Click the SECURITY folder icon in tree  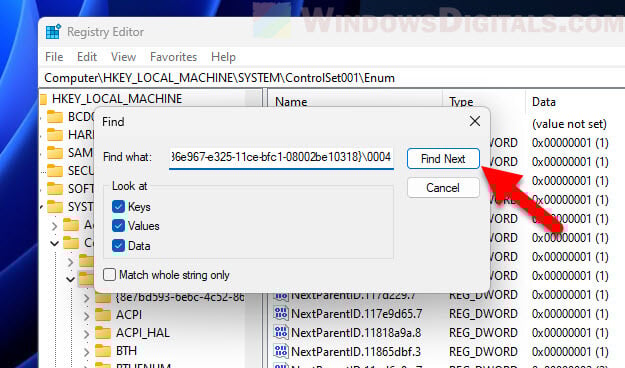[55, 171]
